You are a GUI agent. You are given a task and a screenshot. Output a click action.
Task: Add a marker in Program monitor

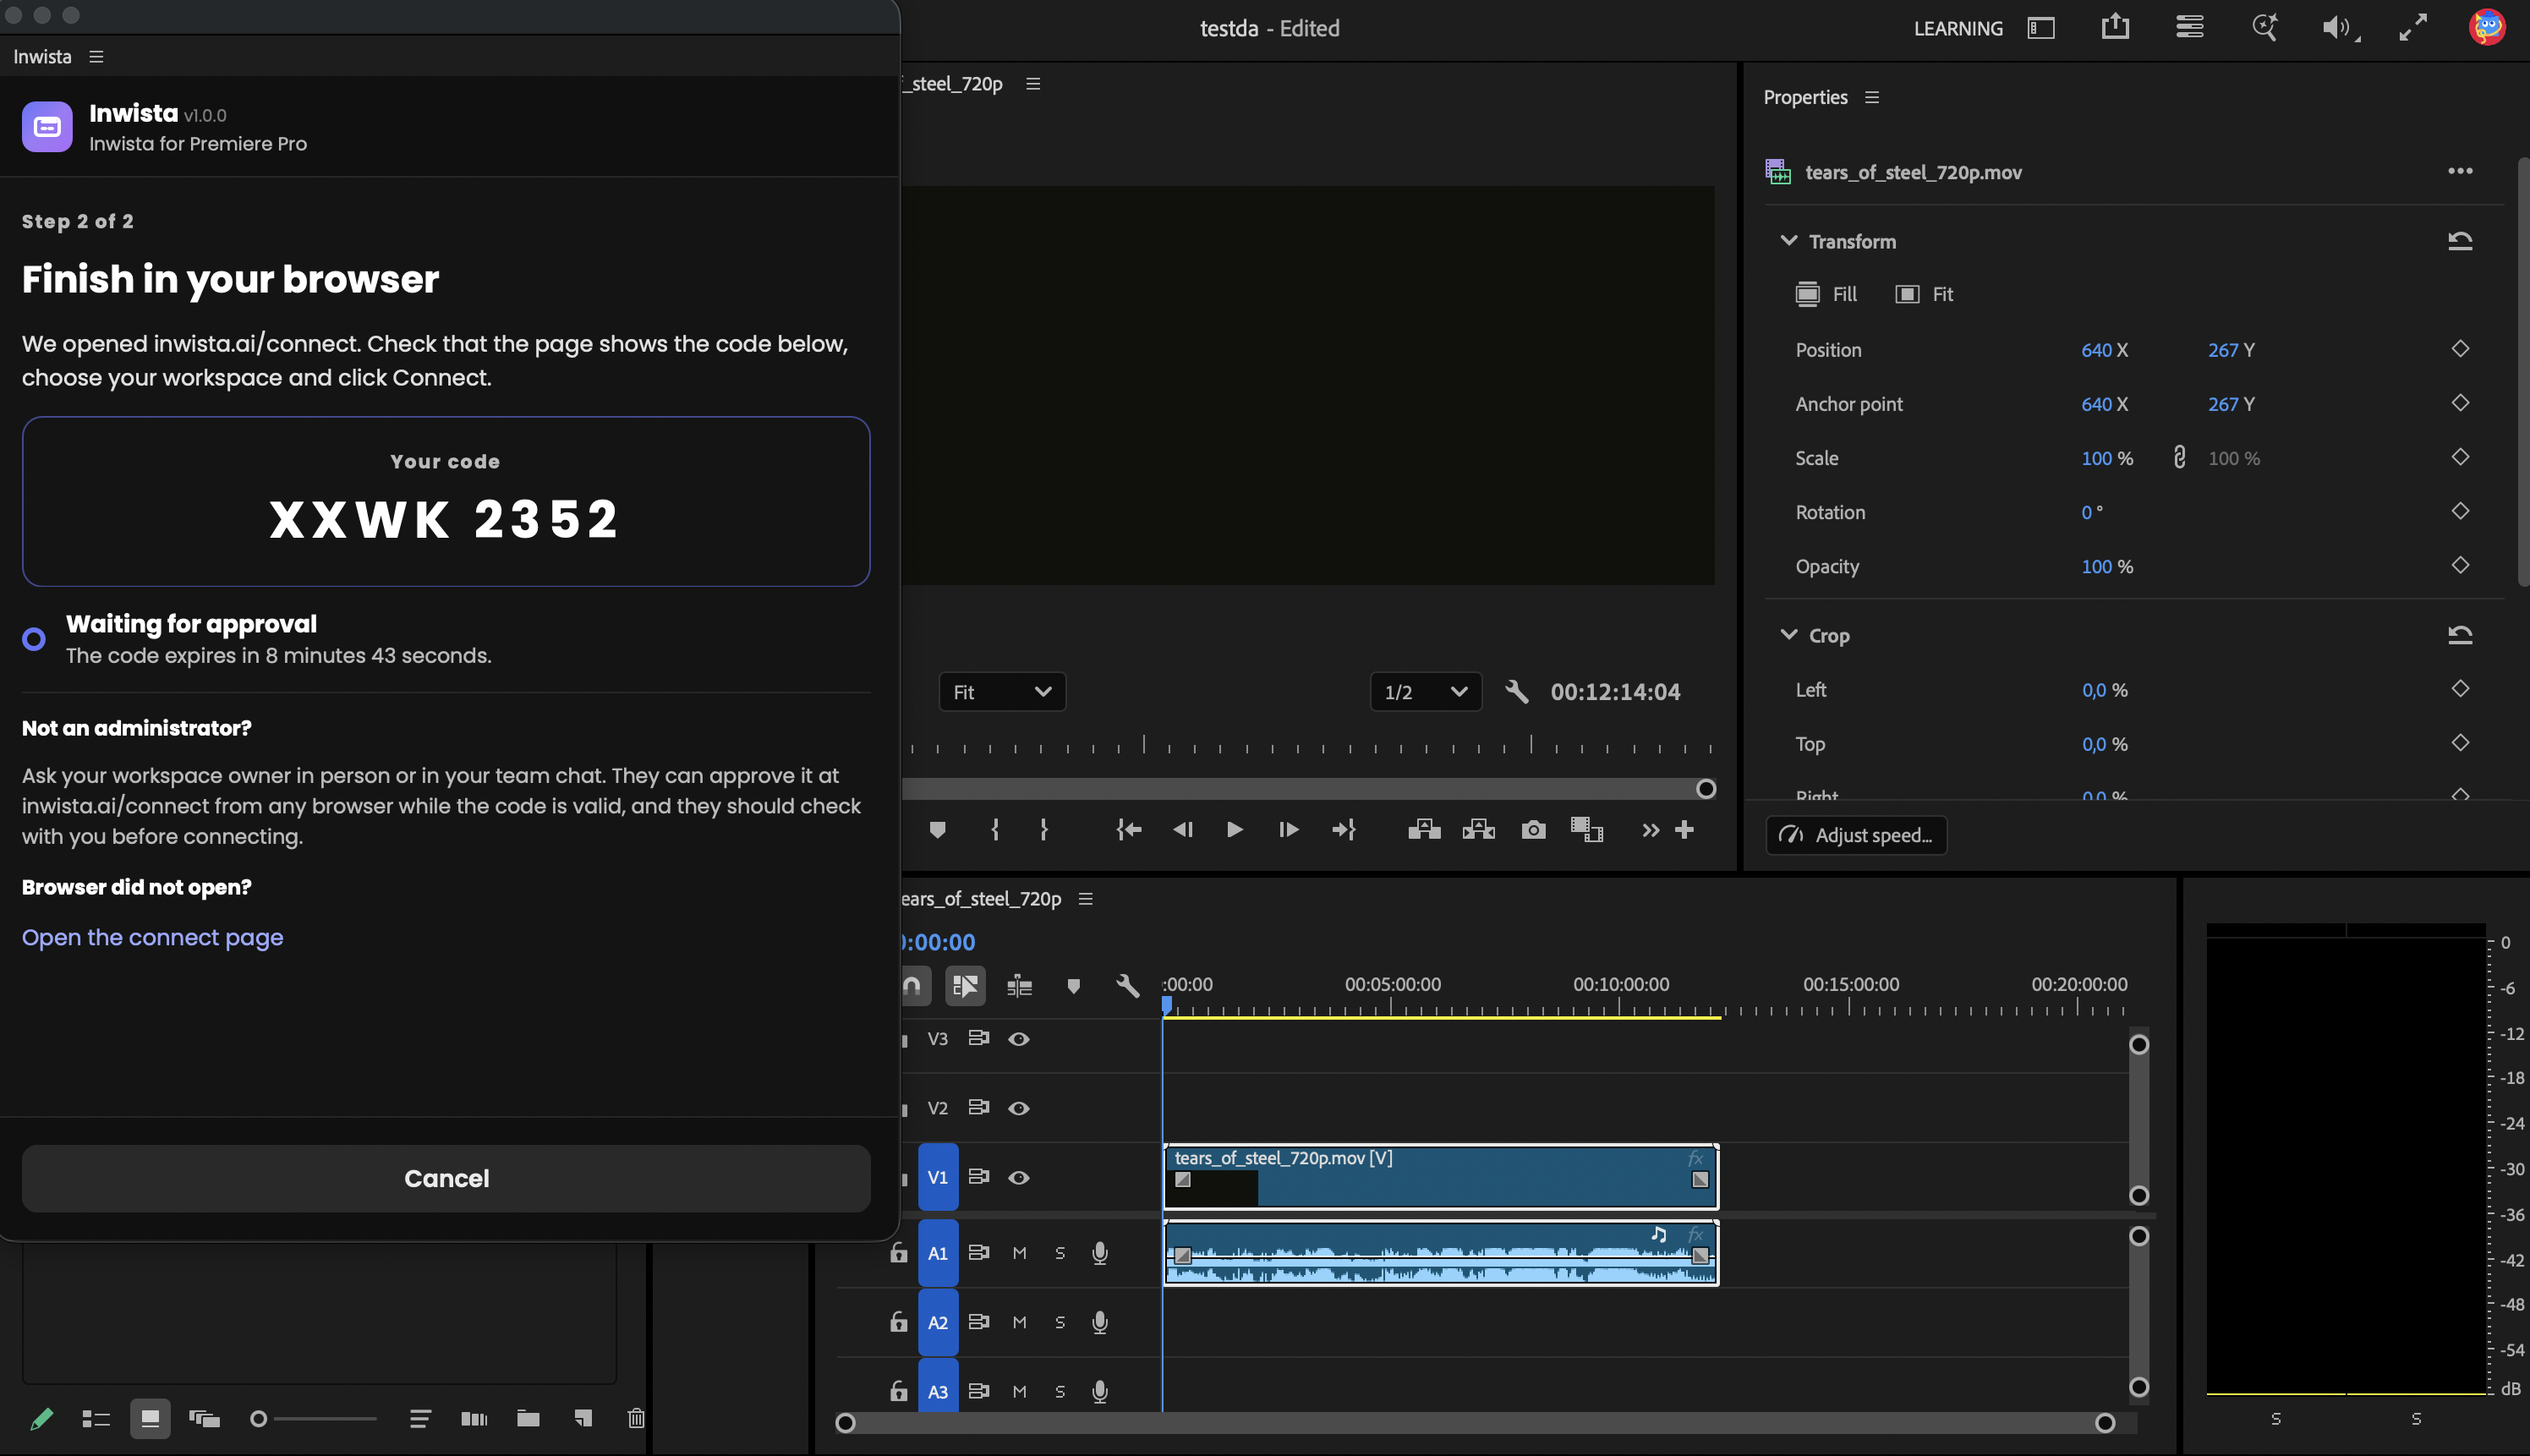[x=937, y=830]
